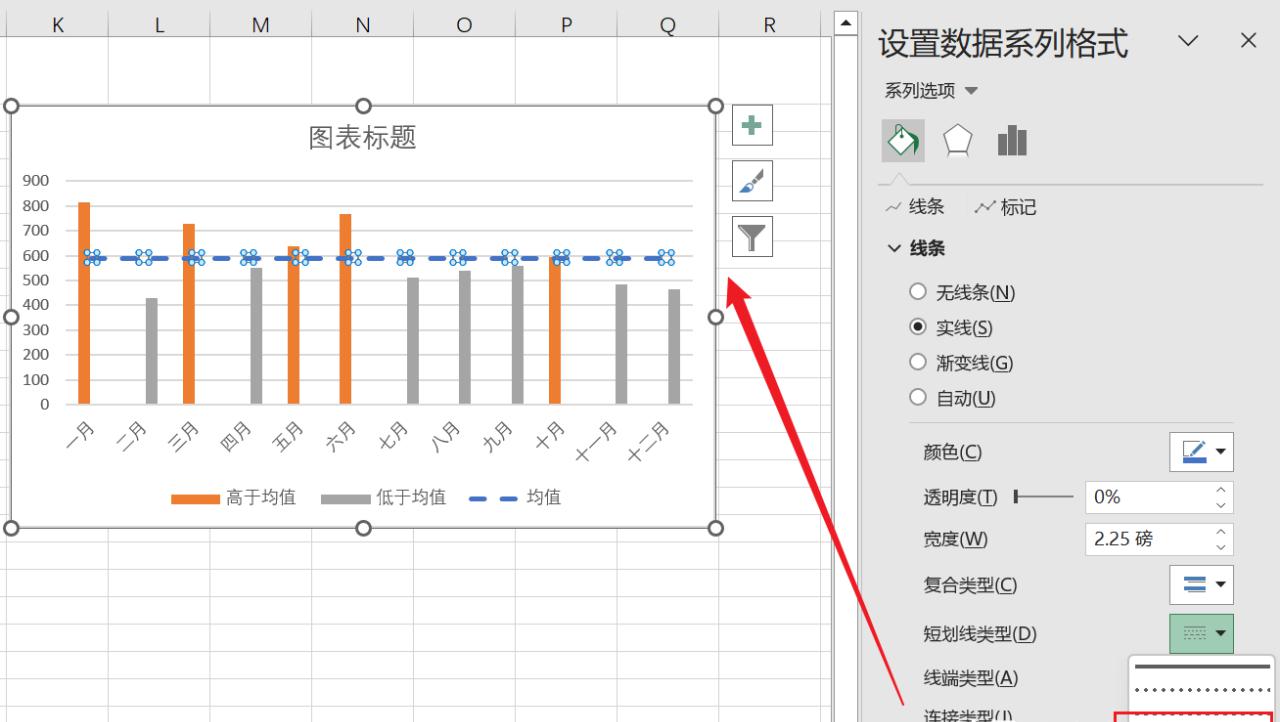The width and height of the screenshot is (1280, 722).
Task: Click the 900 value axis label
Action: tap(35, 181)
